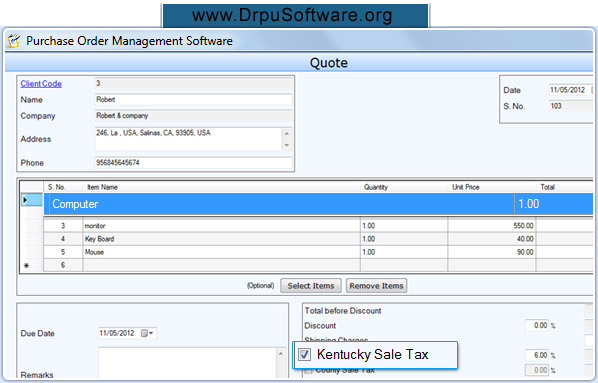Click the Select Items button
Image resolution: width=598 pixels, height=383 pixels.
tap(311, 286)
